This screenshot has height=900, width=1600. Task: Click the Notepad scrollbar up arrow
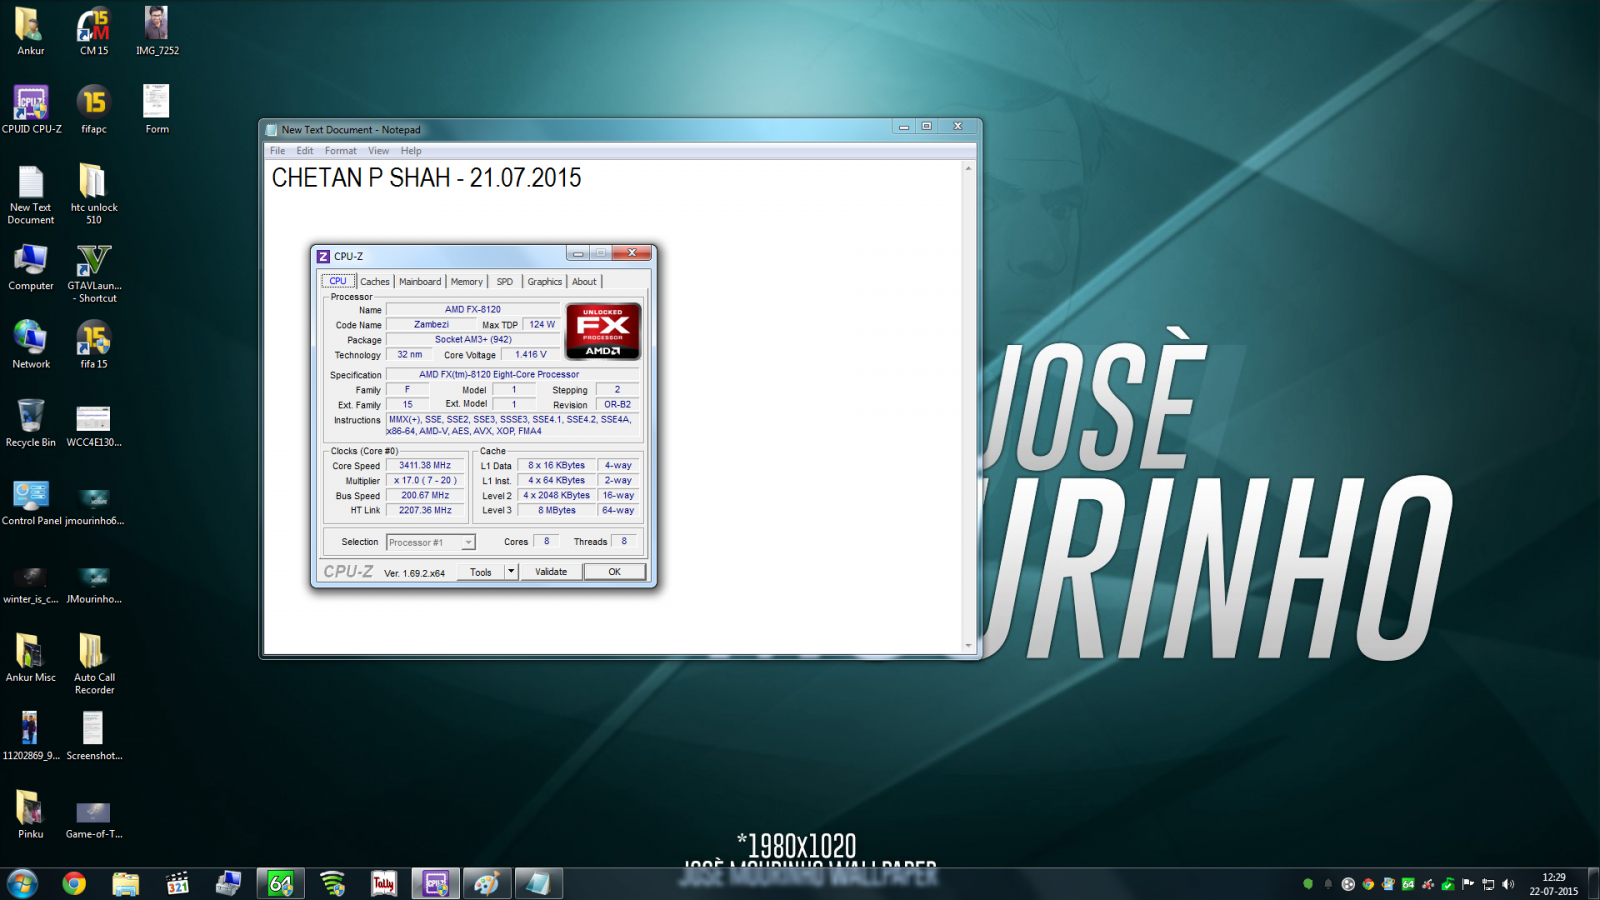coord(968,167)
